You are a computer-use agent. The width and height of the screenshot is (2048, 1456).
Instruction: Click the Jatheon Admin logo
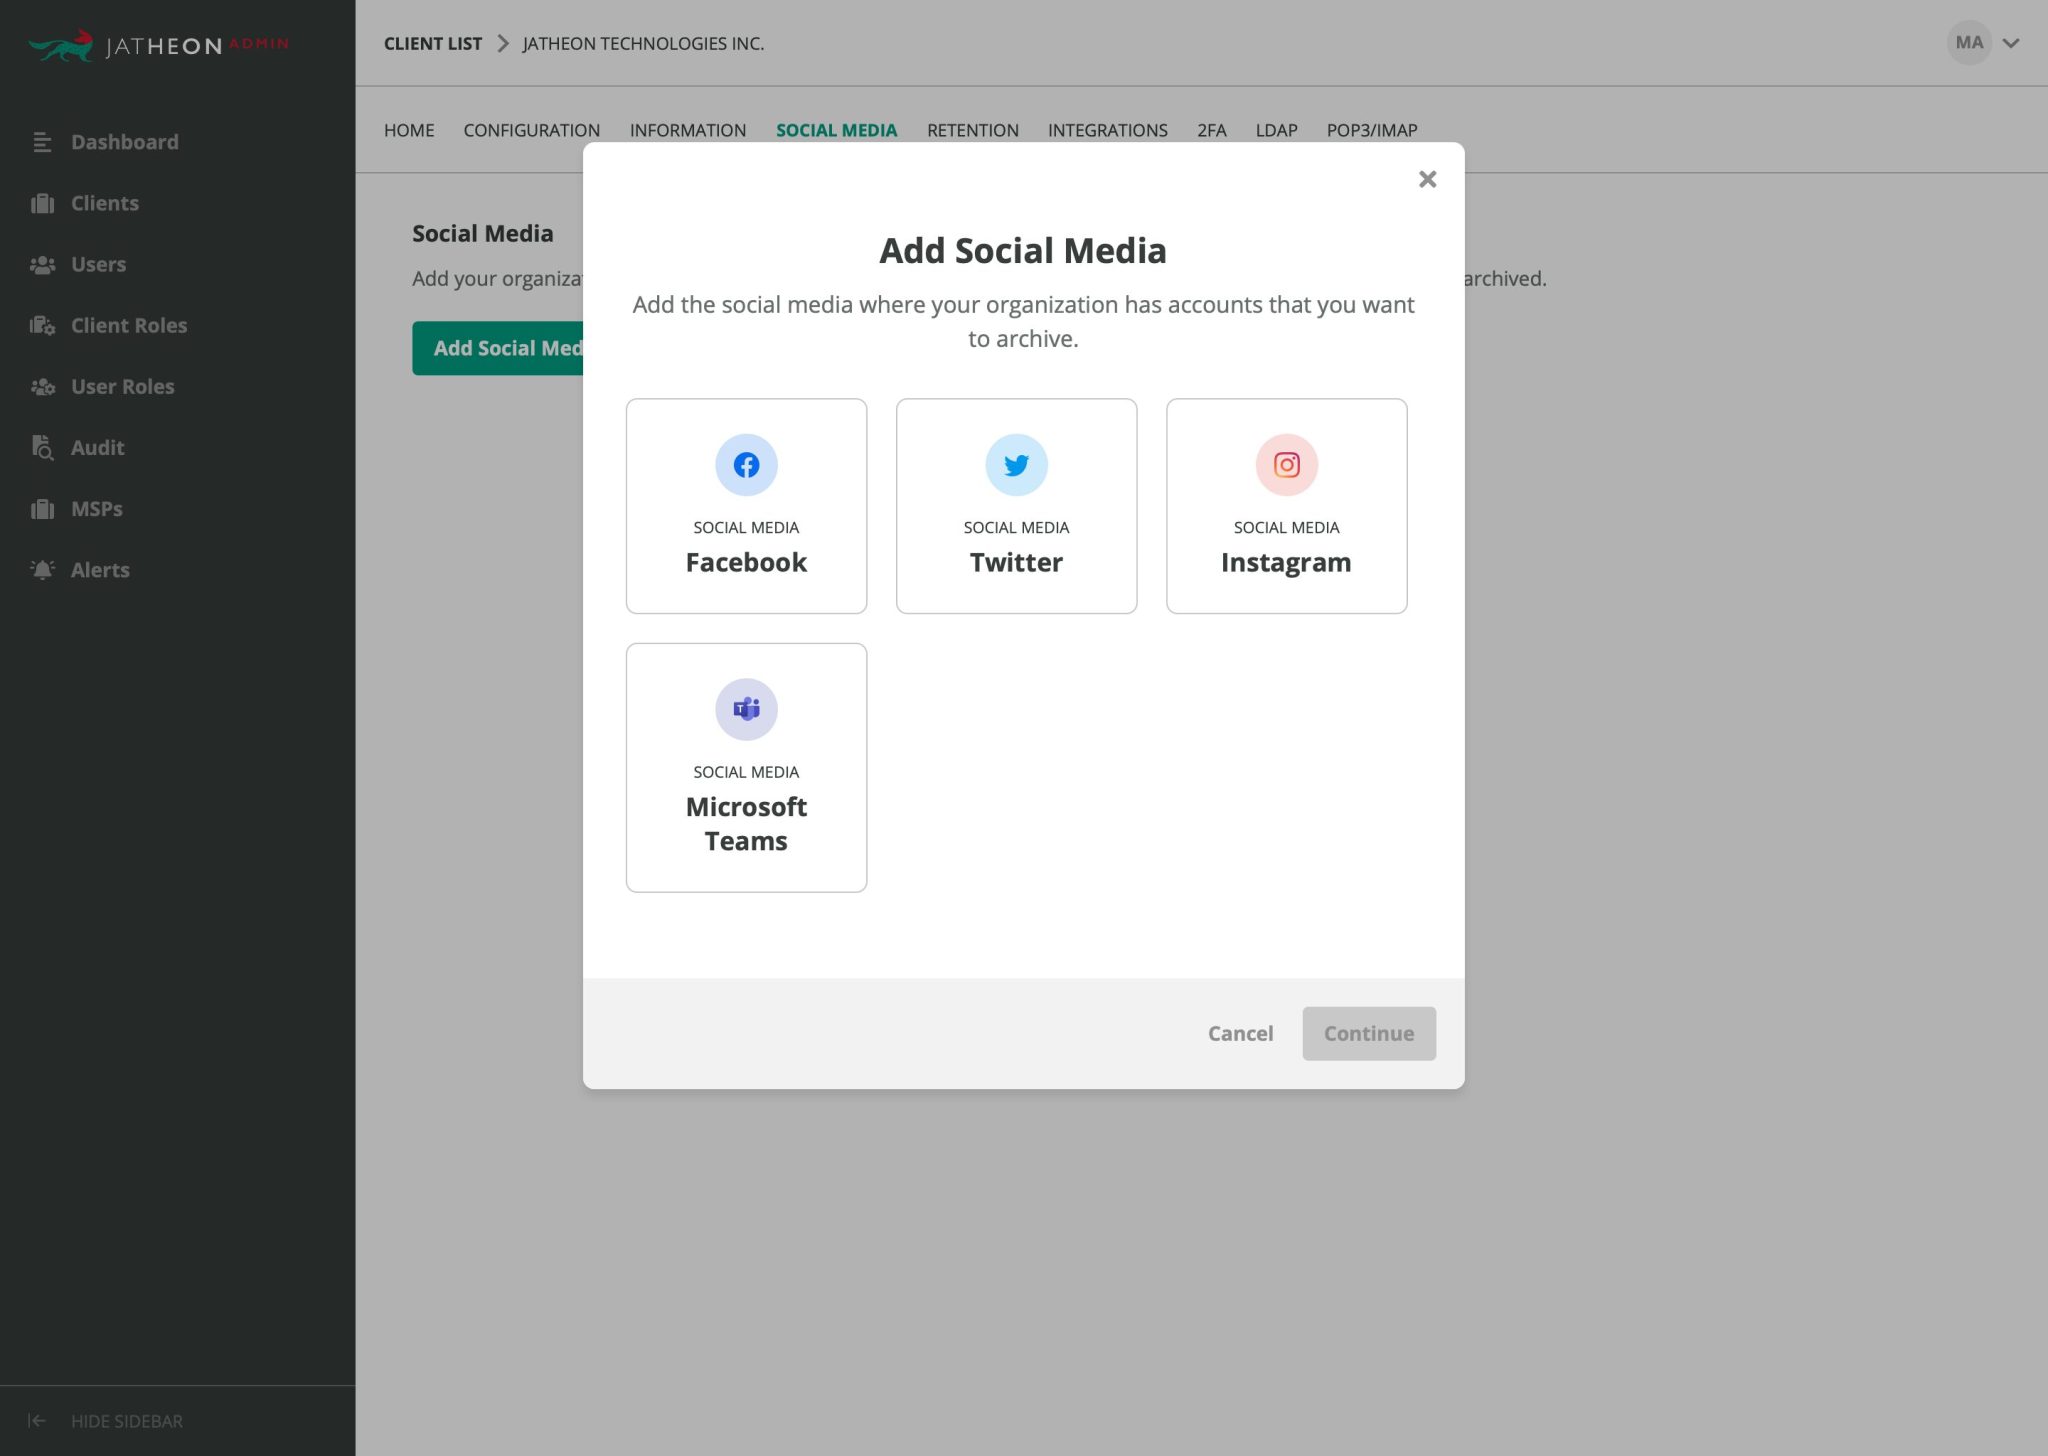pos(159,45)
